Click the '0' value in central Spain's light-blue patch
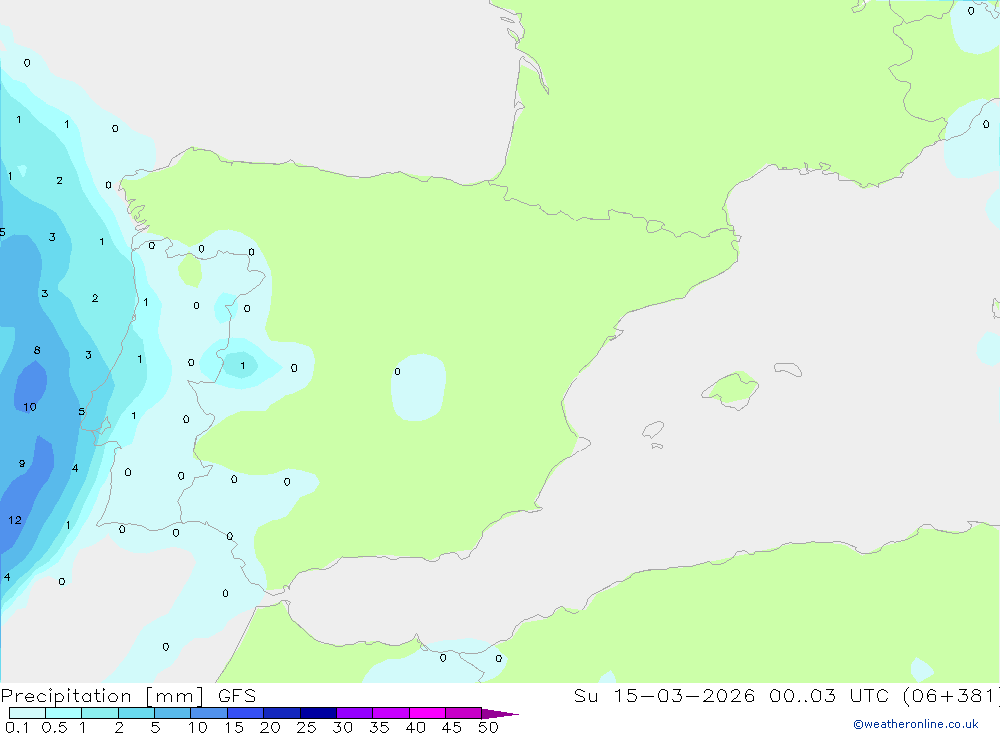This screenshot has width=1000, height=733. (x=397, y=371)
